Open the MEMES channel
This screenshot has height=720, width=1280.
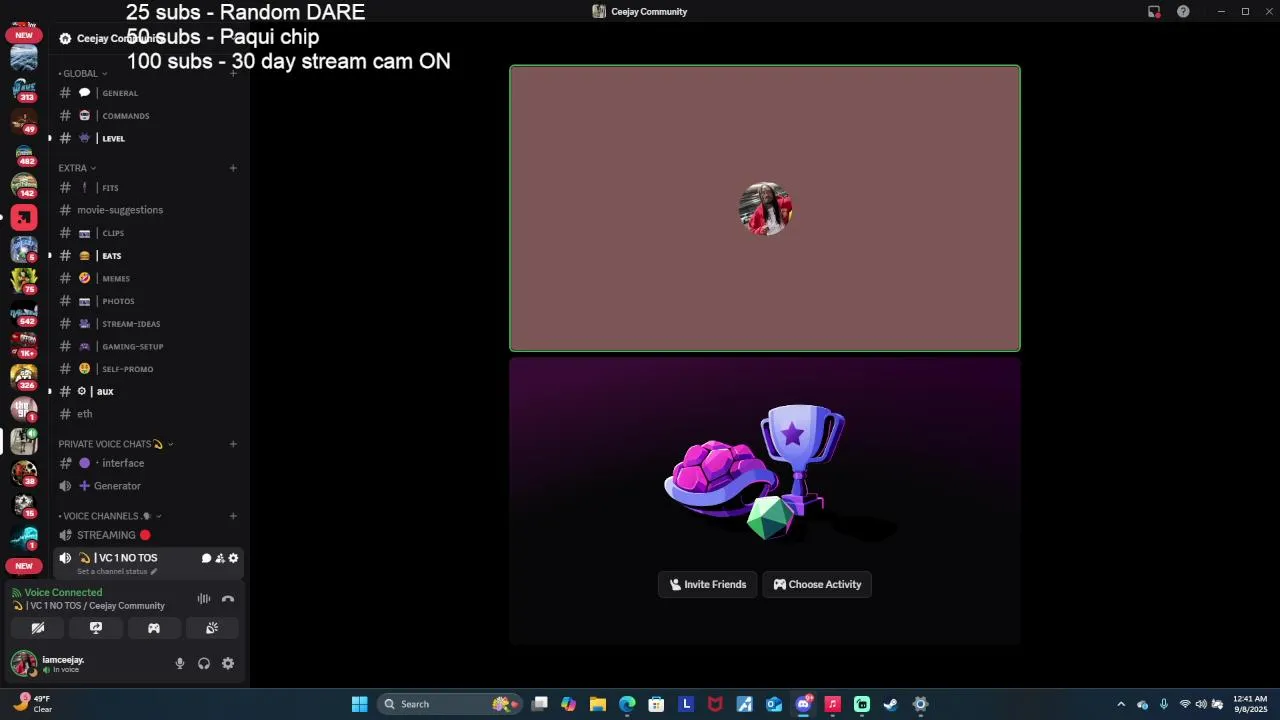[148, 278]
